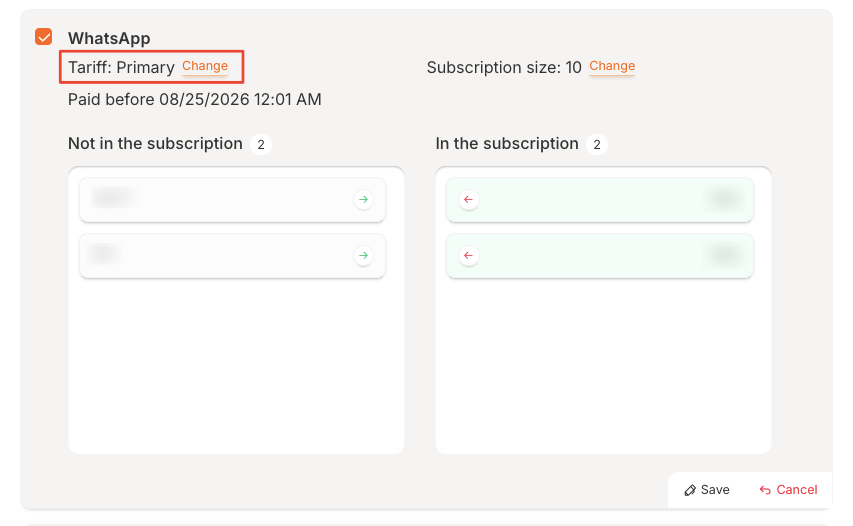Click count badge beside Not in the subscription
This screenshot has height=526, width=853.
tap(260, 145)
